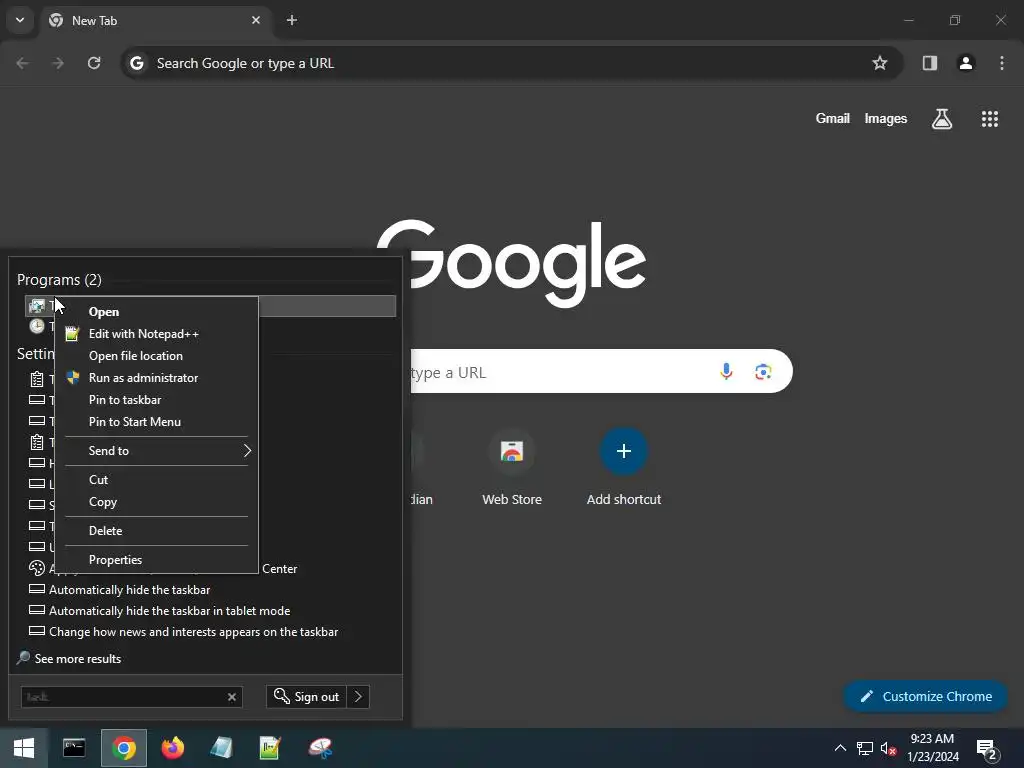The image size is (1024, 768).
Task: Choose Cut from context menu
Action: (98, 479)
